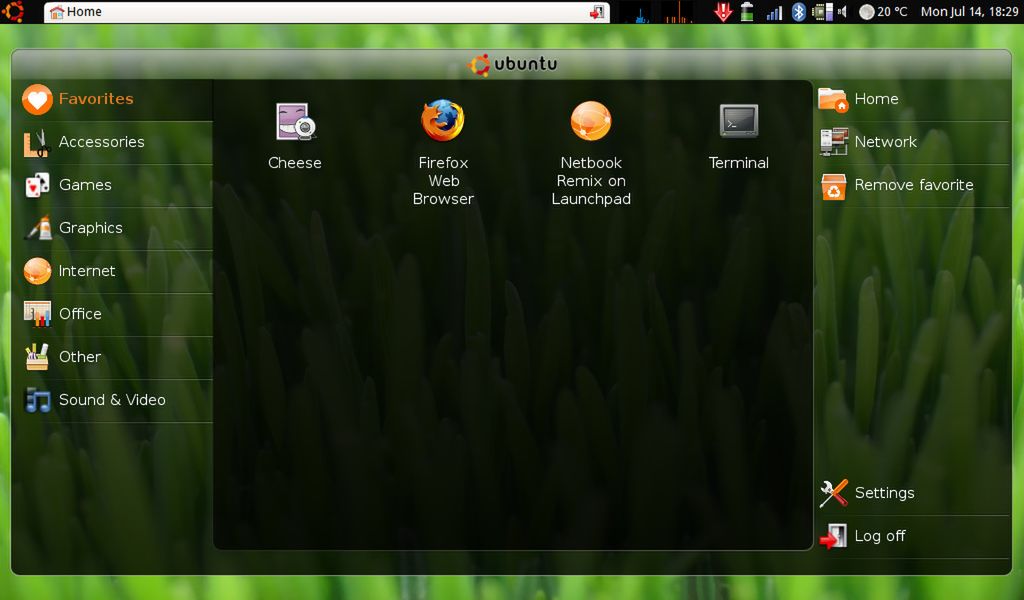The width and height of the screenshot is (1024, 600).
Task: Click Remove favorite trash
Action: coord(913,185)
